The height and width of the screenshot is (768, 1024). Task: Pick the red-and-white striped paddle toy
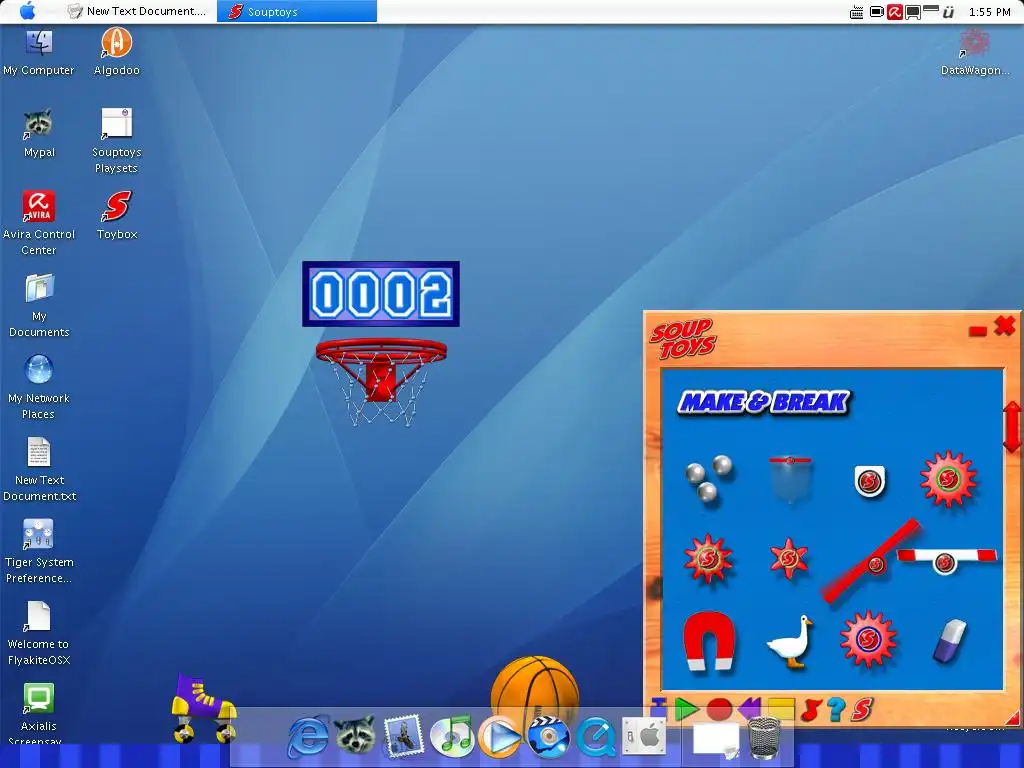pos(946,560)
